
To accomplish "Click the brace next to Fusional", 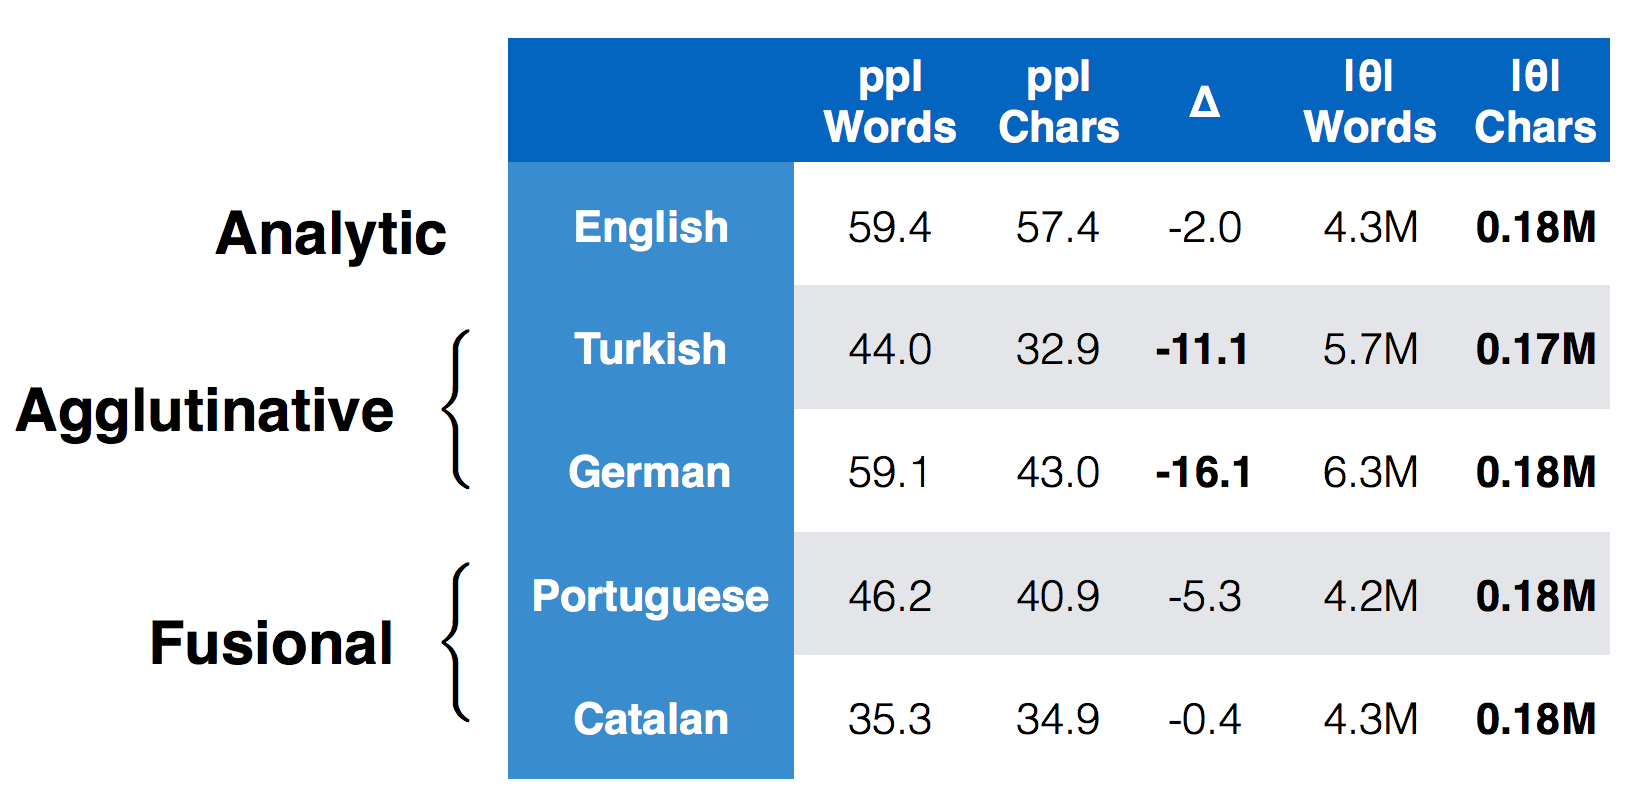I will (456, 642).
